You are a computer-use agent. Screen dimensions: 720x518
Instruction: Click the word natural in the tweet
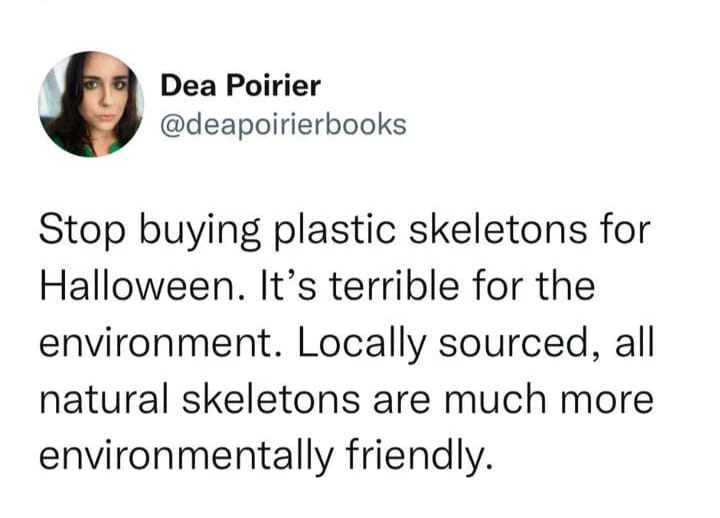pyautogui.click(x=104, y=398)
